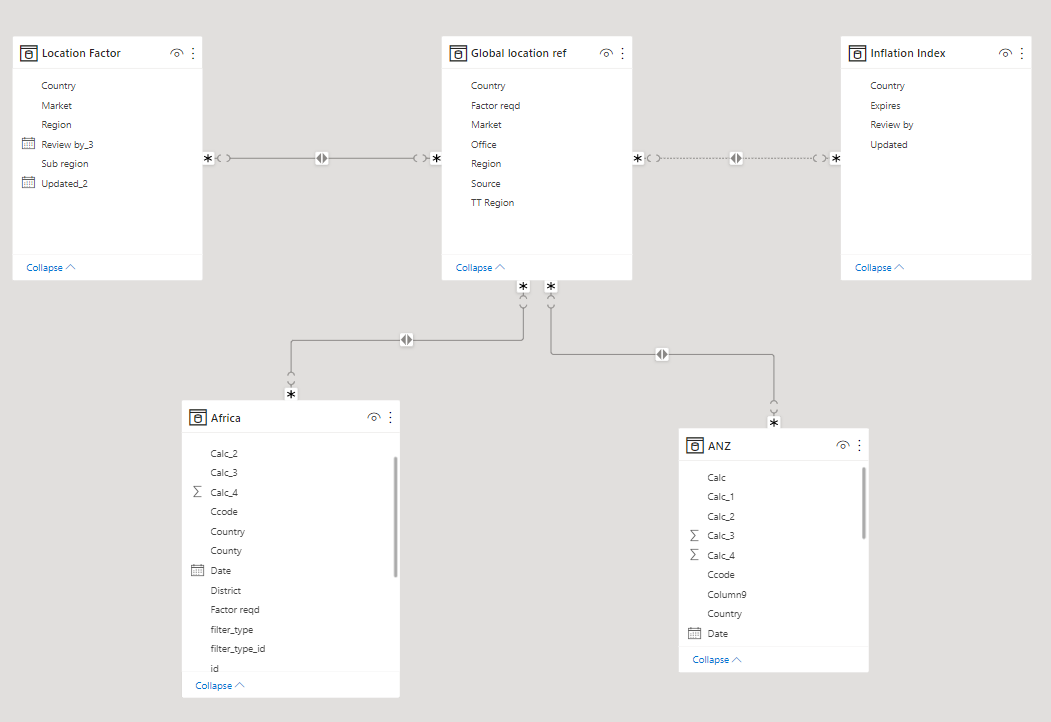Open more options for ANZ table

coord(859,446)
